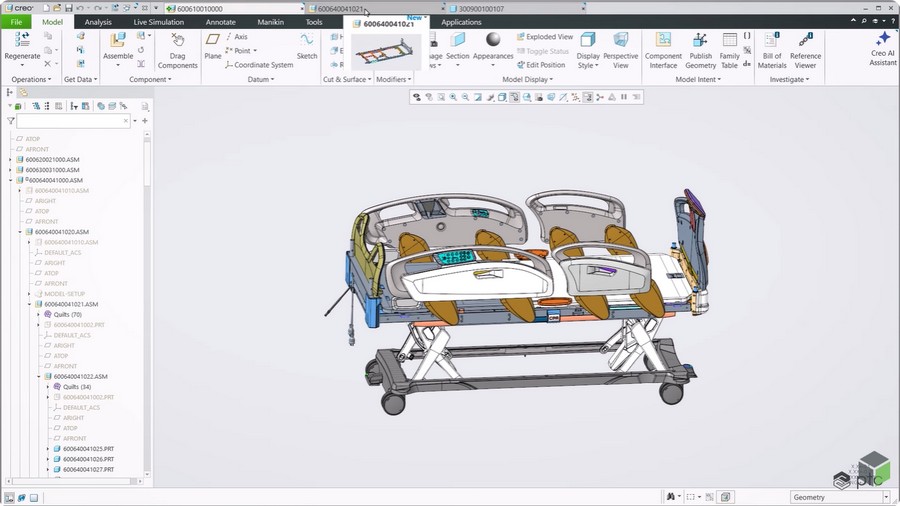Collapse 600640041000.ASM node

tap(10, 180)
